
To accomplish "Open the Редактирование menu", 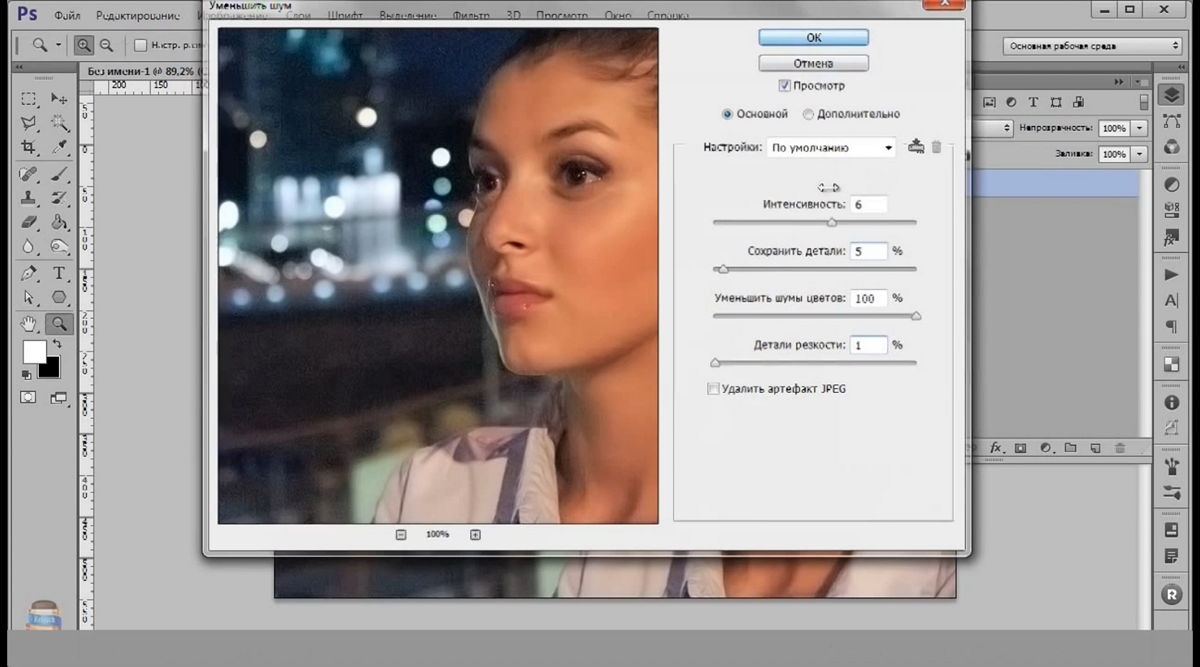I will tap(138, 16).
